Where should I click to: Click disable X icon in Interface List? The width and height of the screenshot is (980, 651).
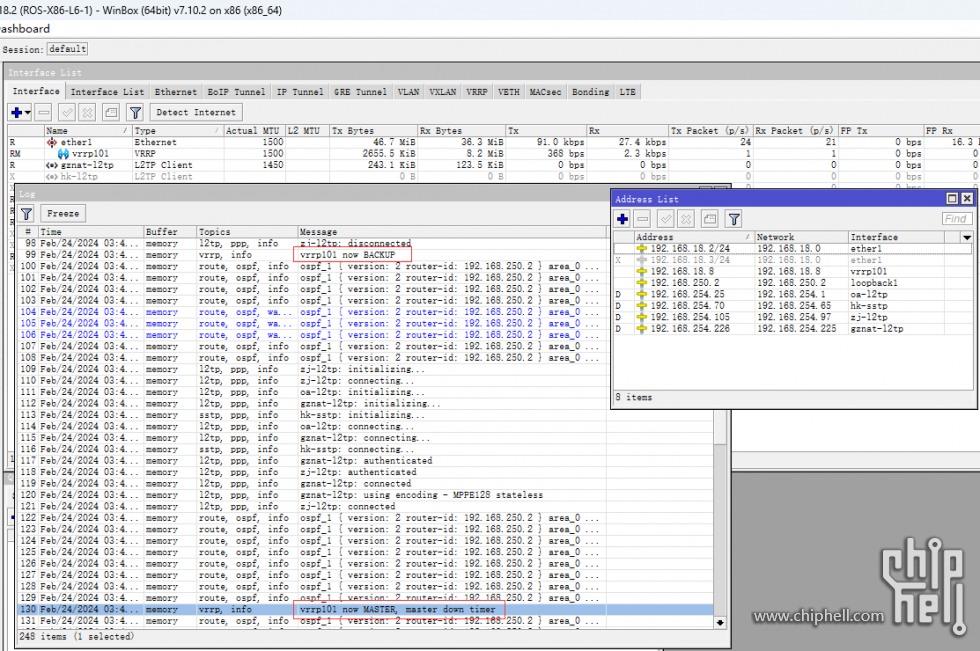pyautogui.click(x=88, y=112)
